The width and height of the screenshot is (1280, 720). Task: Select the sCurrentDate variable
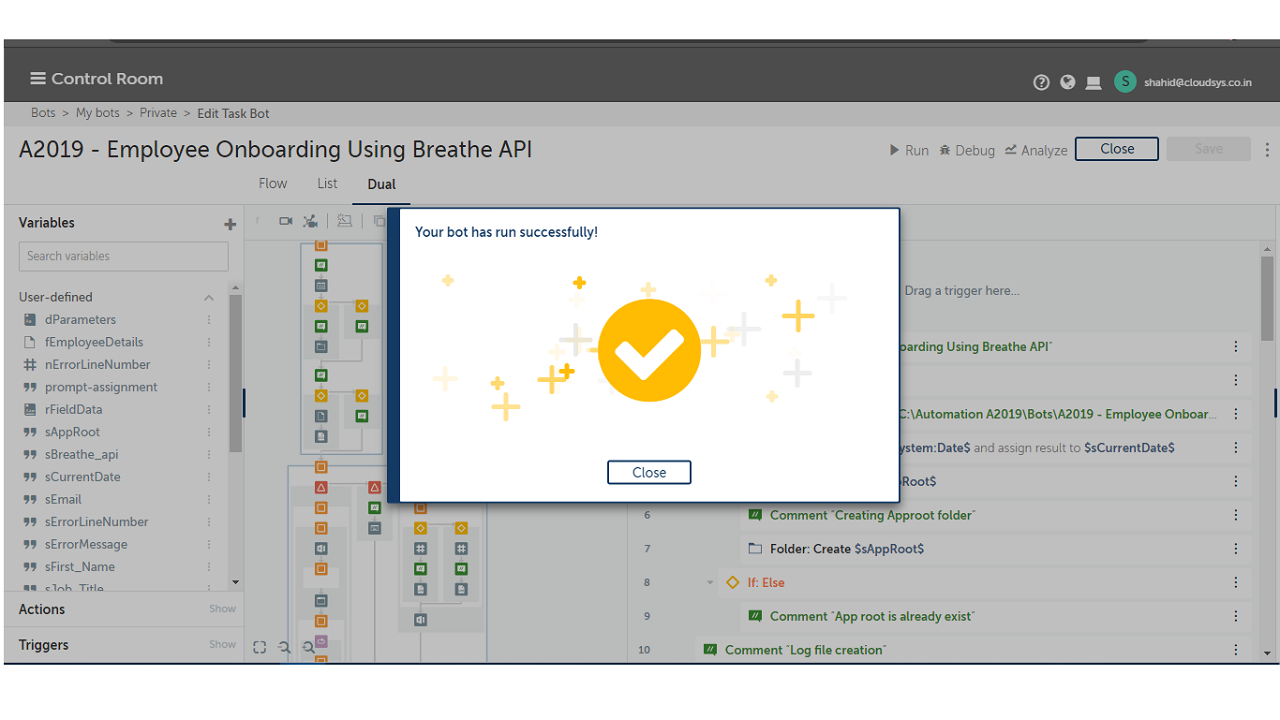[x=83, y=477]
